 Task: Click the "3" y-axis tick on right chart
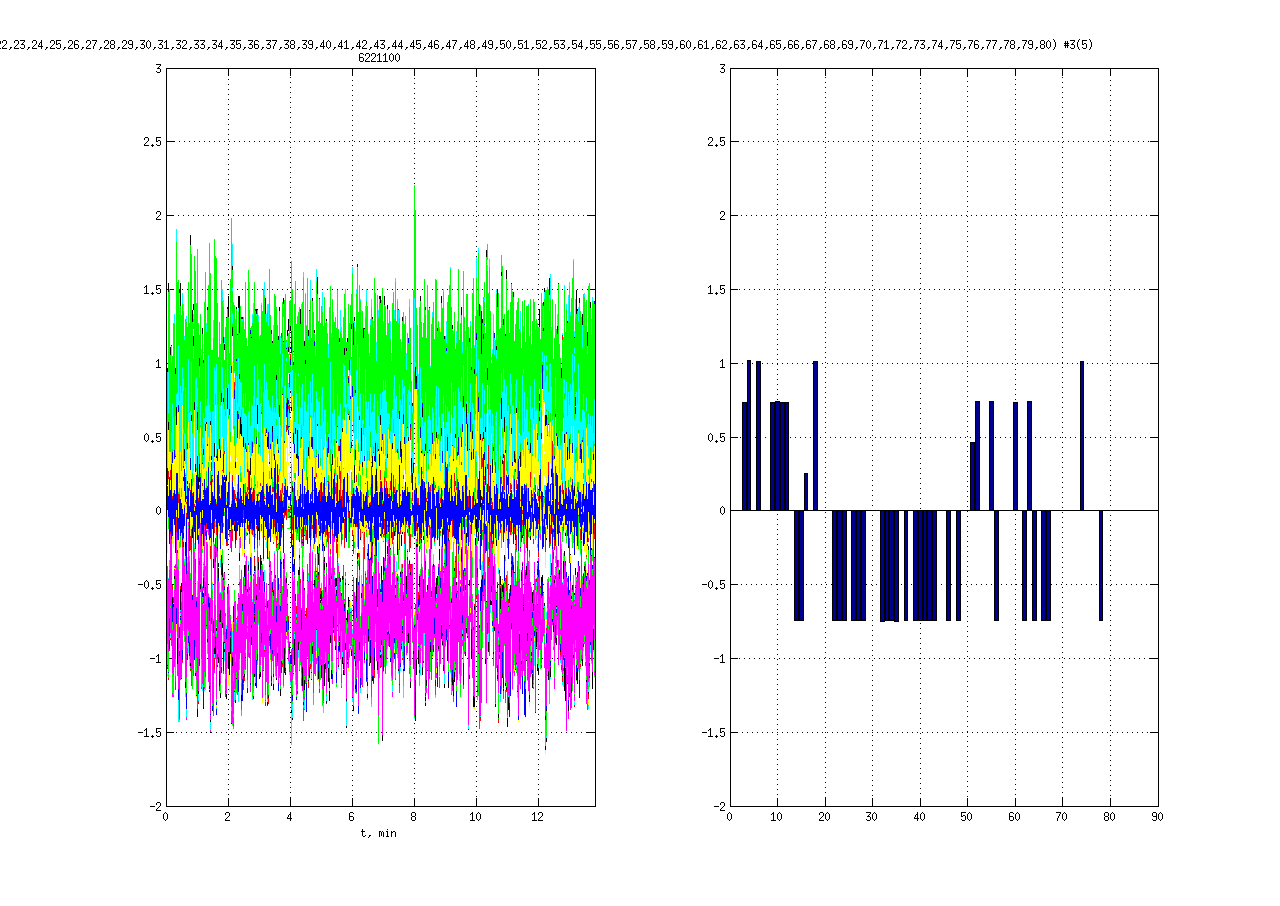720,68
